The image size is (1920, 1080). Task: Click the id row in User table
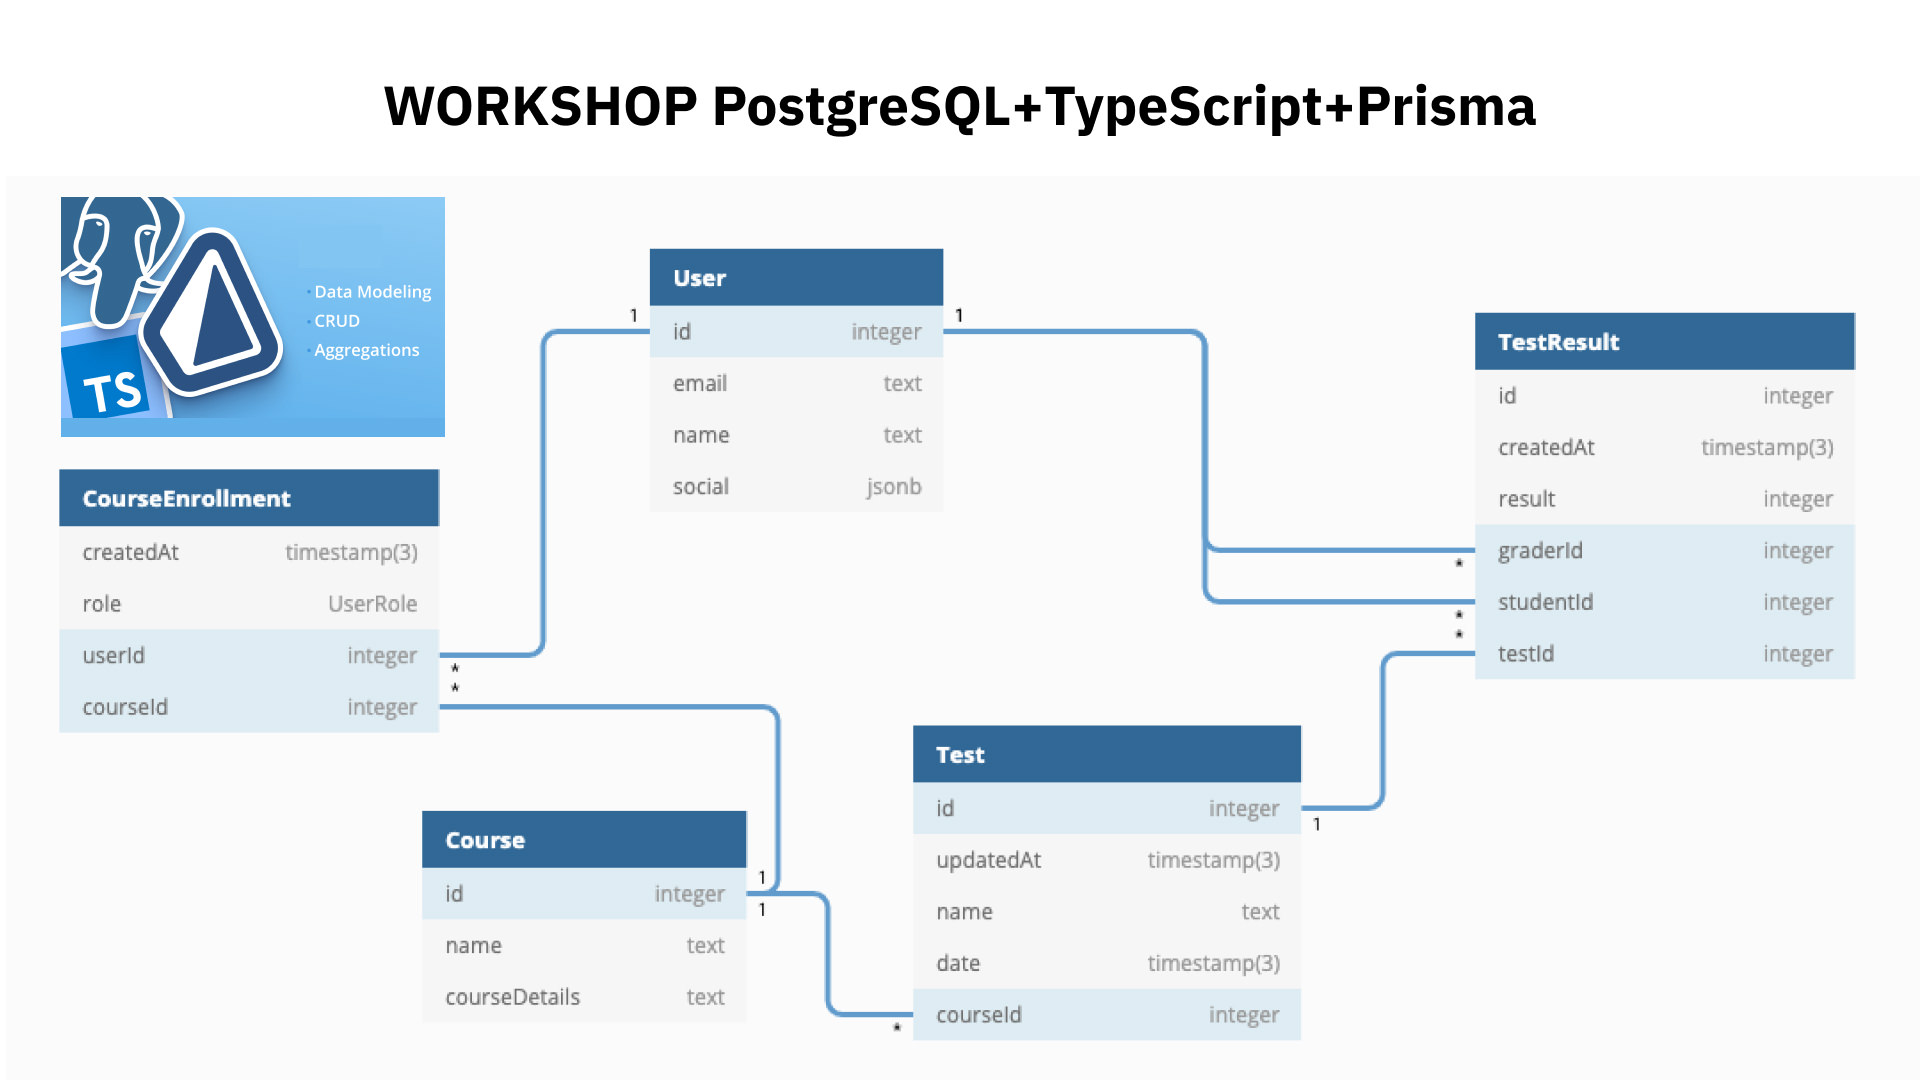pyautogui.click(x=796, y=331)
